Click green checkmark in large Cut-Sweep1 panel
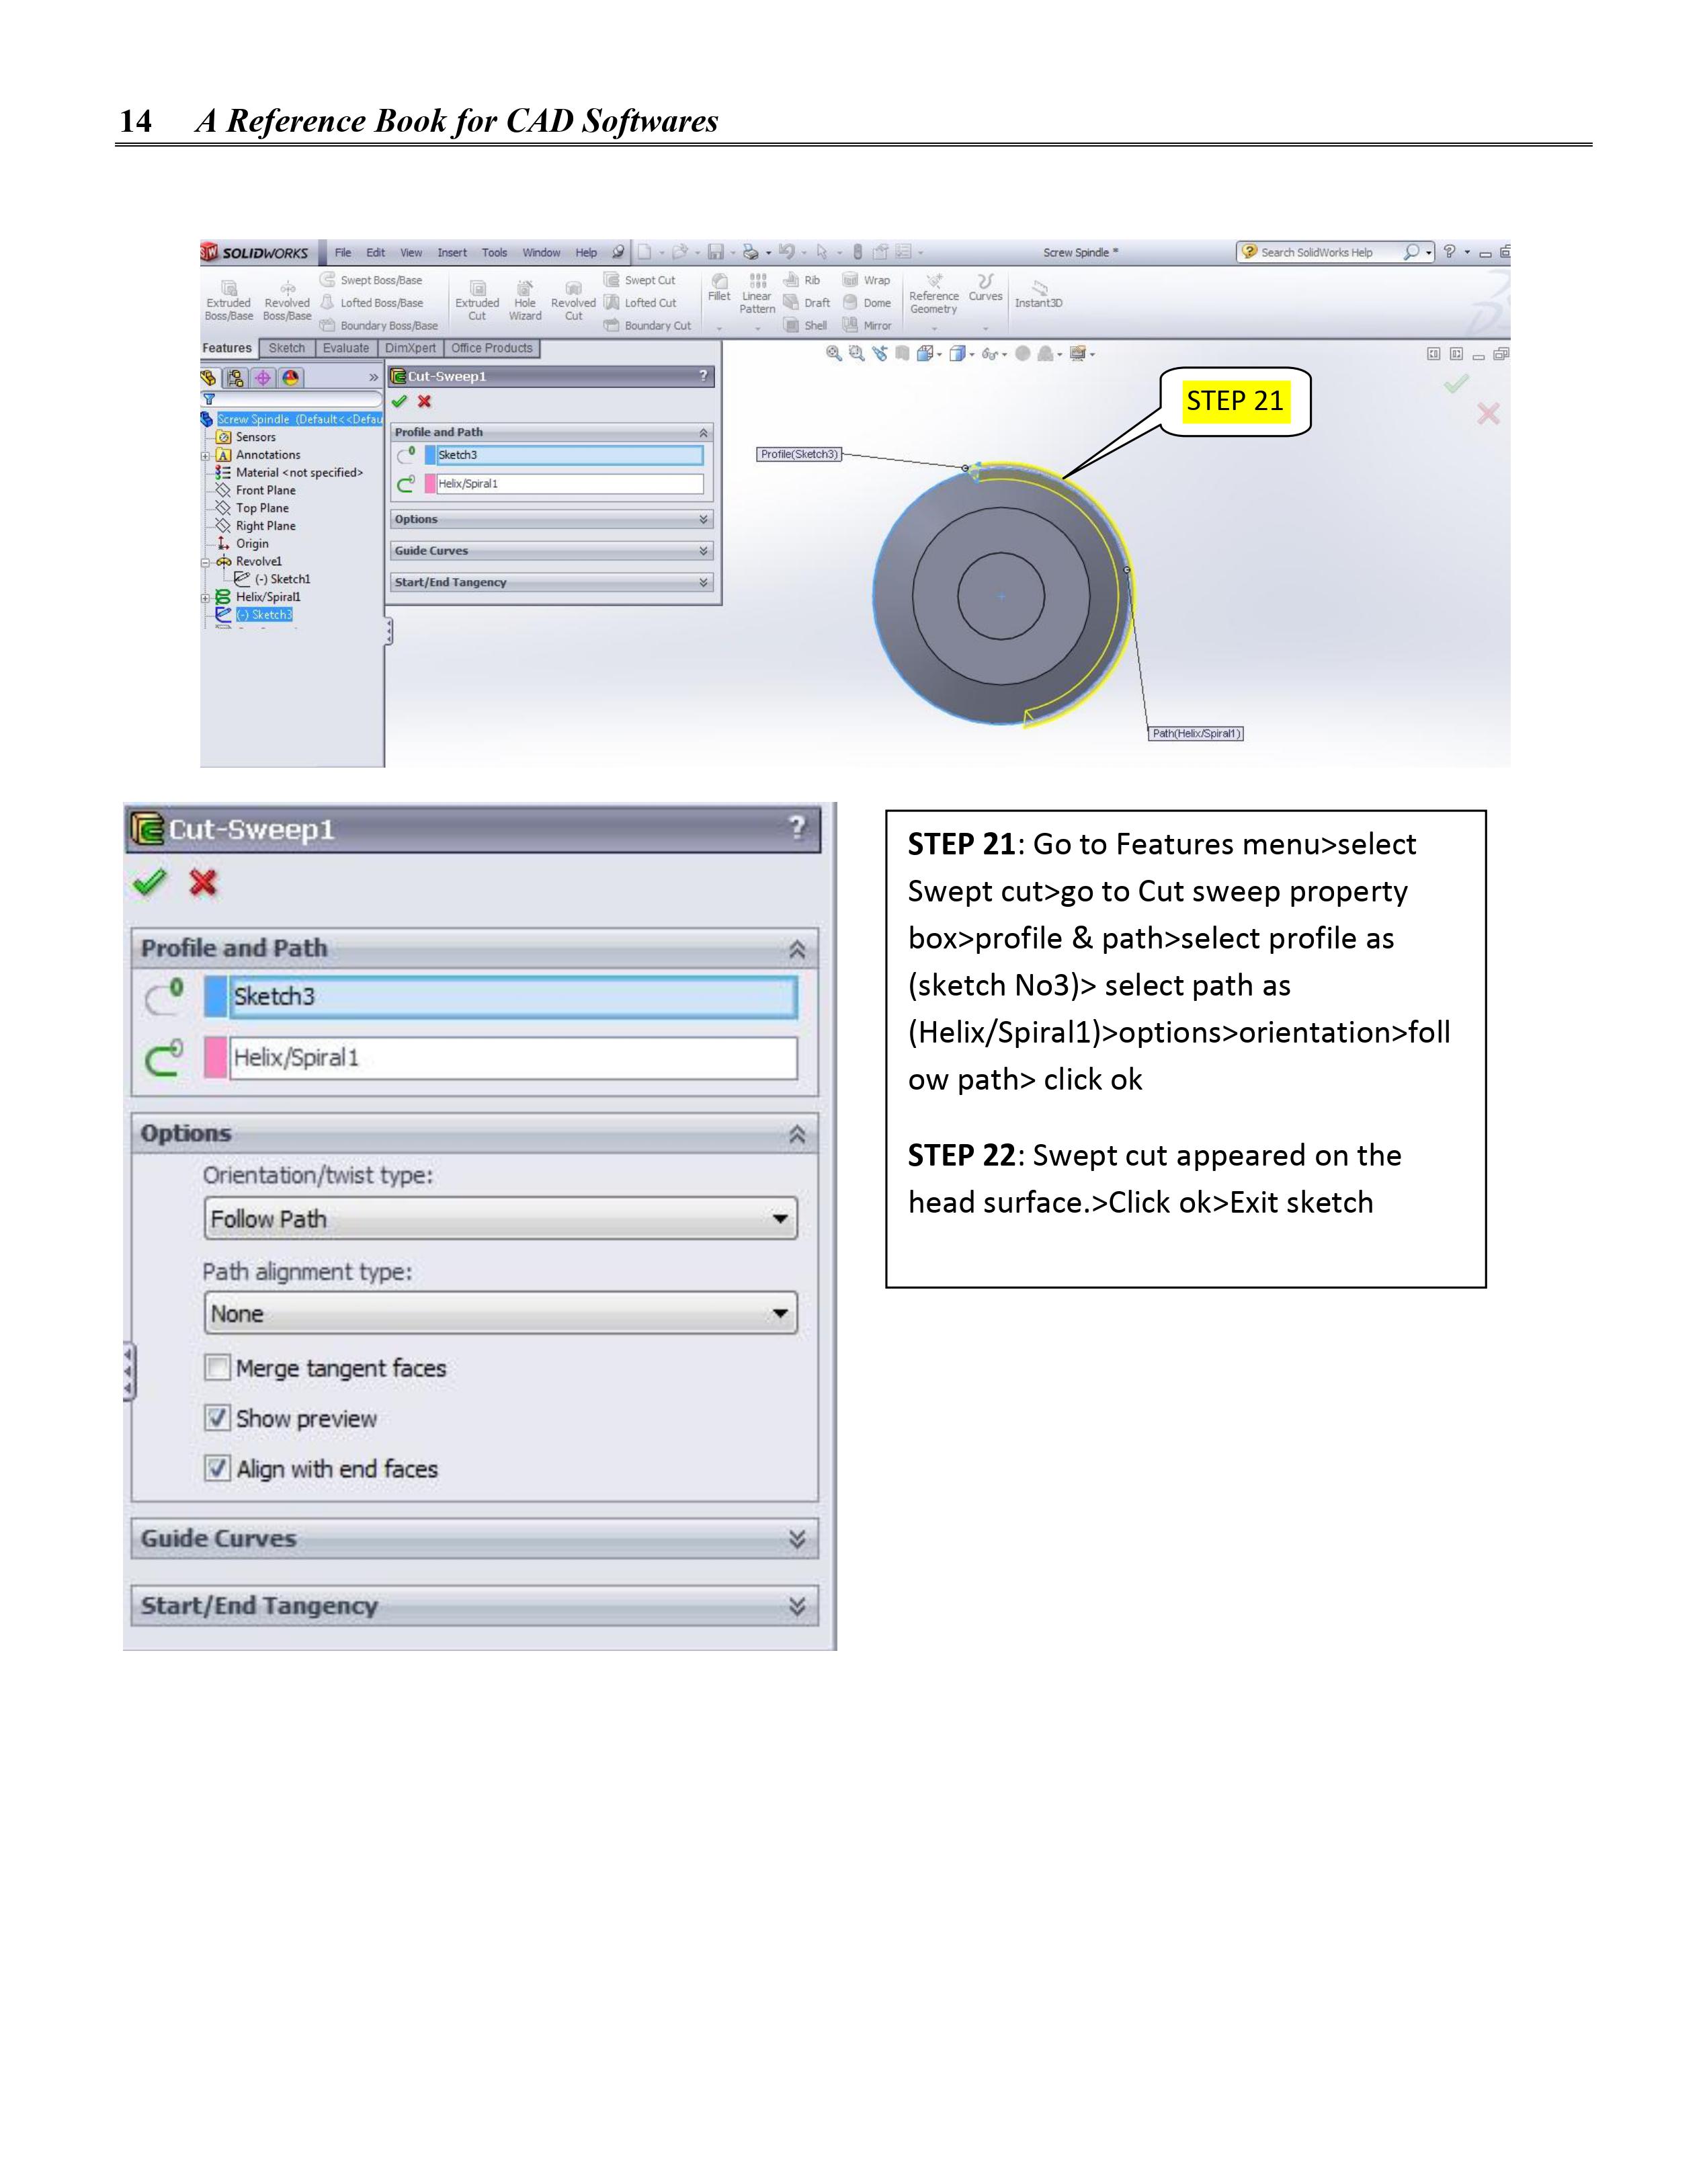This screenshot has width=1707, height=2184. [x=149, y=882]
